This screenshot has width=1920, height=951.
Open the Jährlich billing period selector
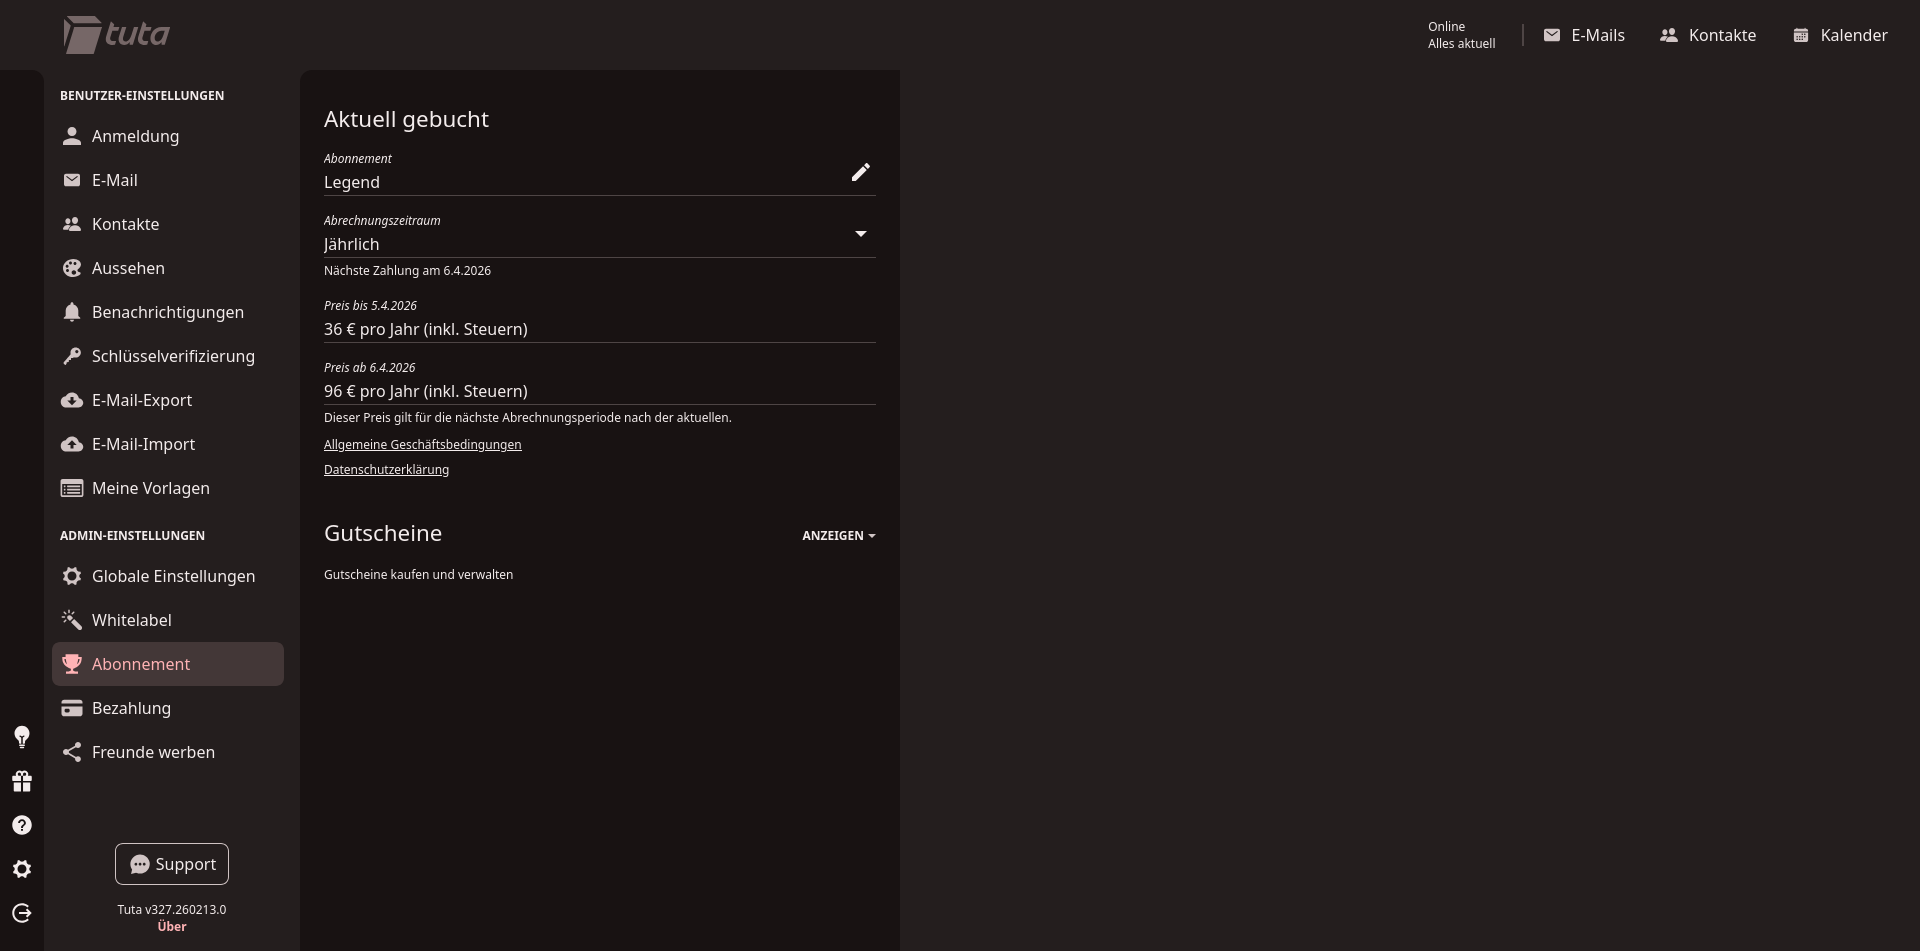click(580, 244)
